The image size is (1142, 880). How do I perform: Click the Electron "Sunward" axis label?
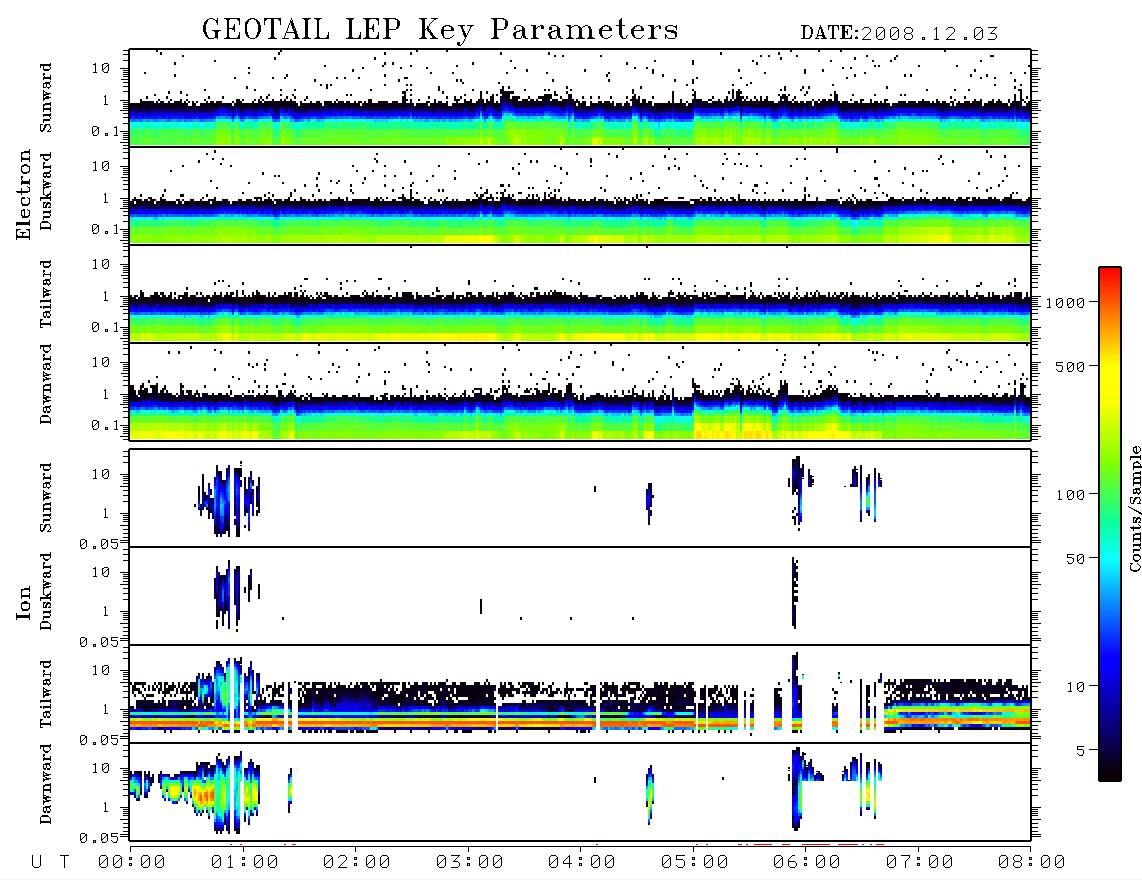click(46, 98)
